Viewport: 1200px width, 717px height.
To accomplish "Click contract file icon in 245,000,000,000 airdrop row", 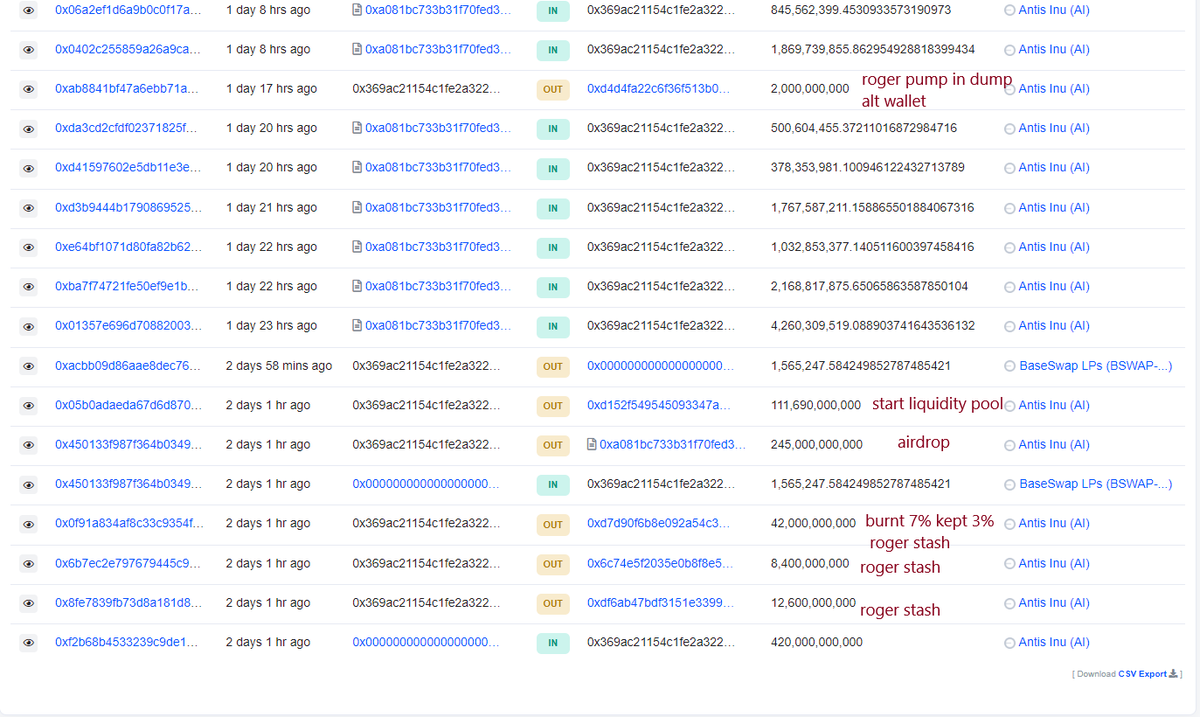I will 592,444.
